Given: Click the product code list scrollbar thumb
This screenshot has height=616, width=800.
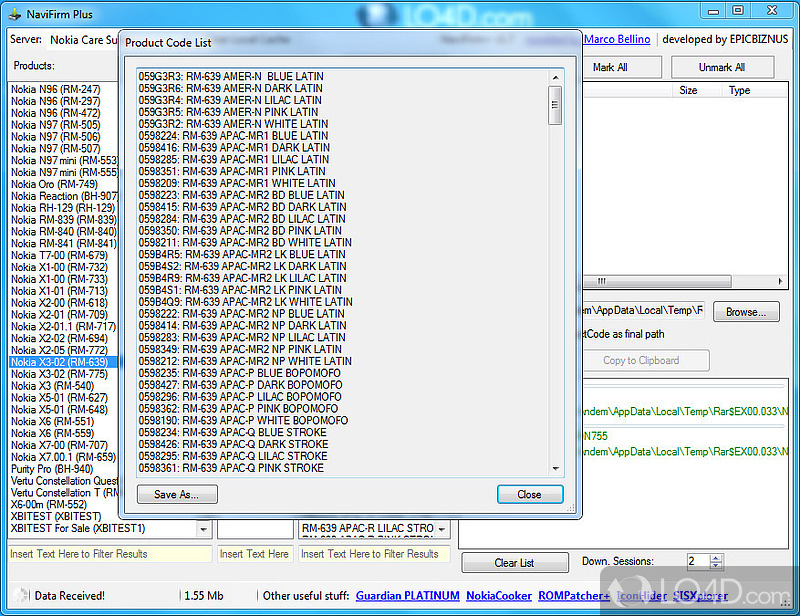Looking at the screenshot, I should [555, 105].
